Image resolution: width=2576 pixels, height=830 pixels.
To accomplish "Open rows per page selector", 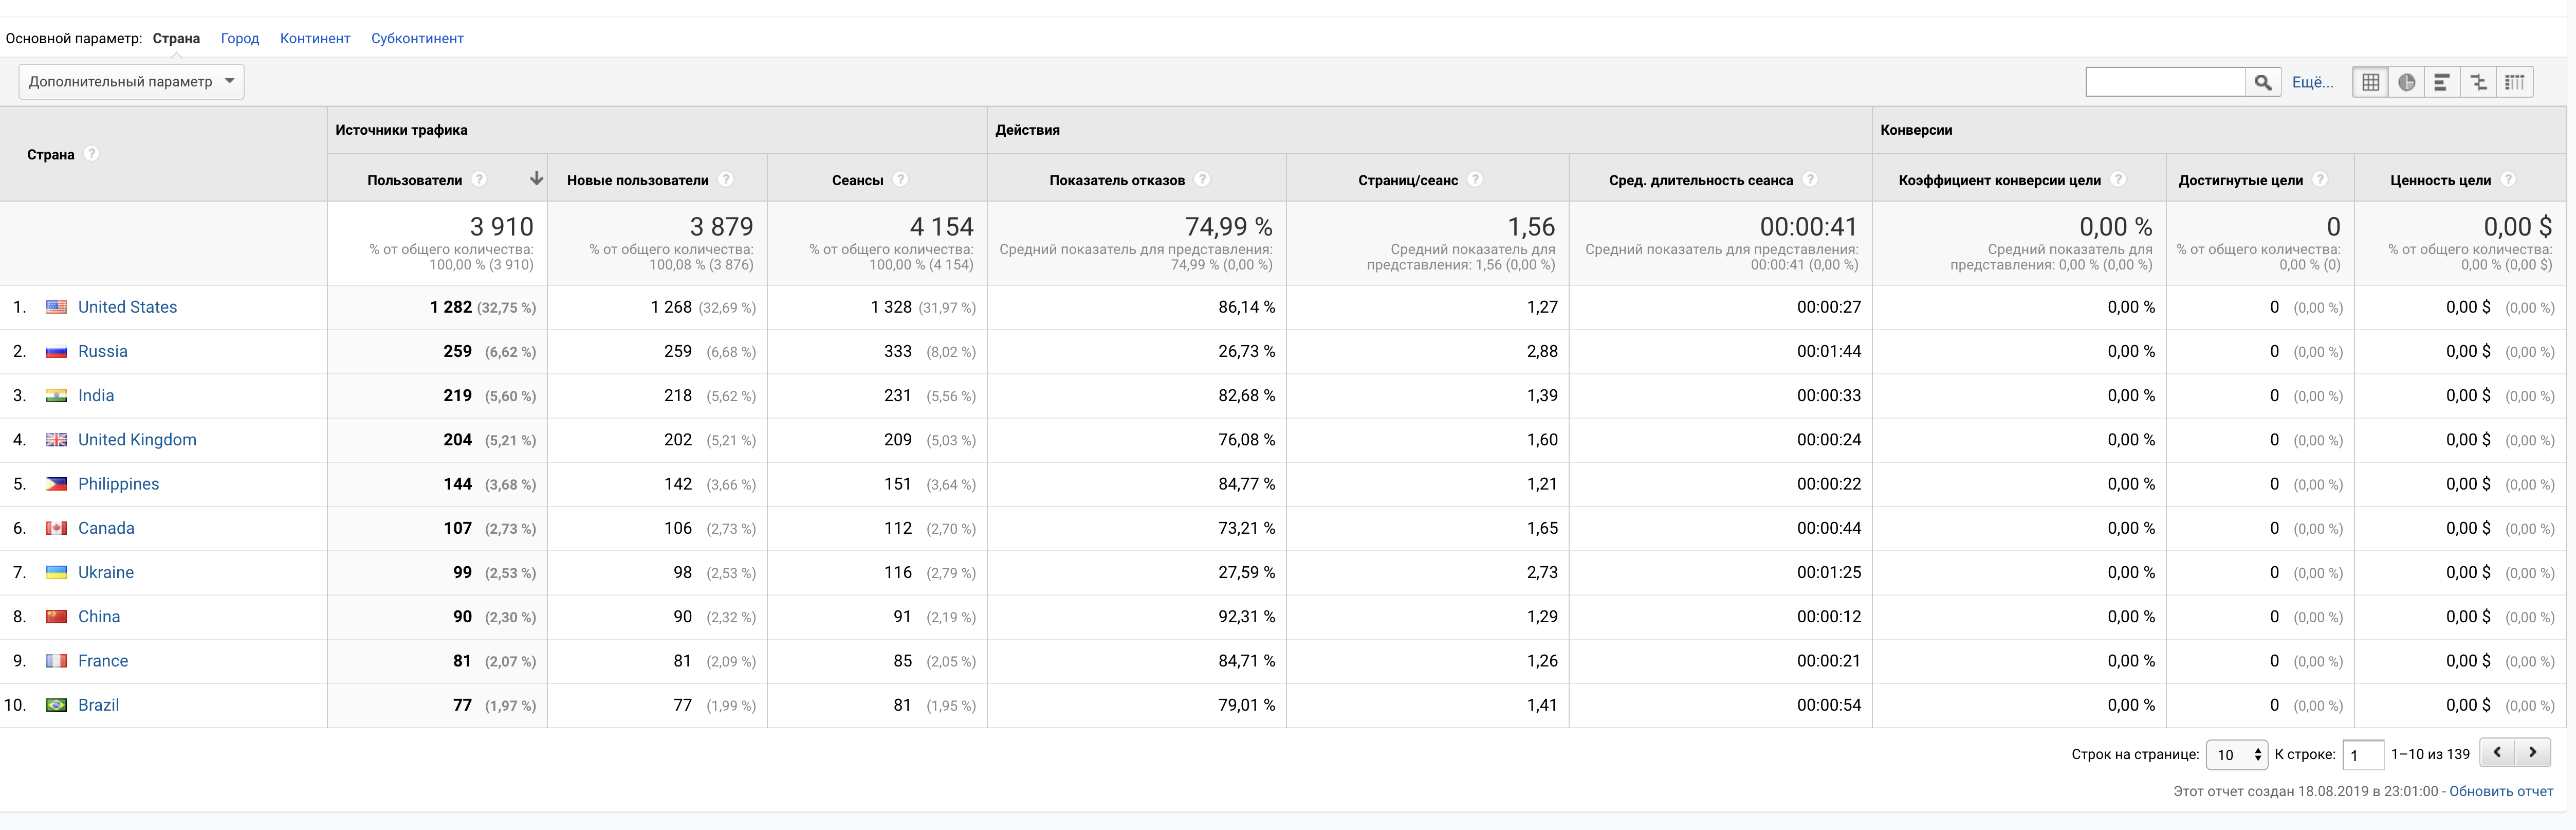I will point(2237,754).
